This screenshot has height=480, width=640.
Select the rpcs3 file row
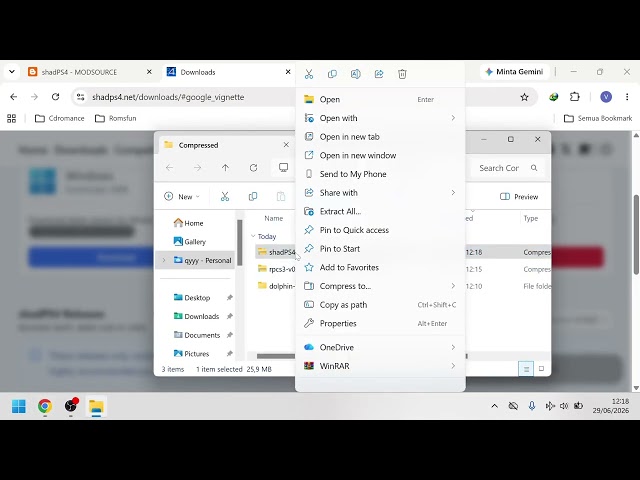pyautogui.click(x=276, y=269)
